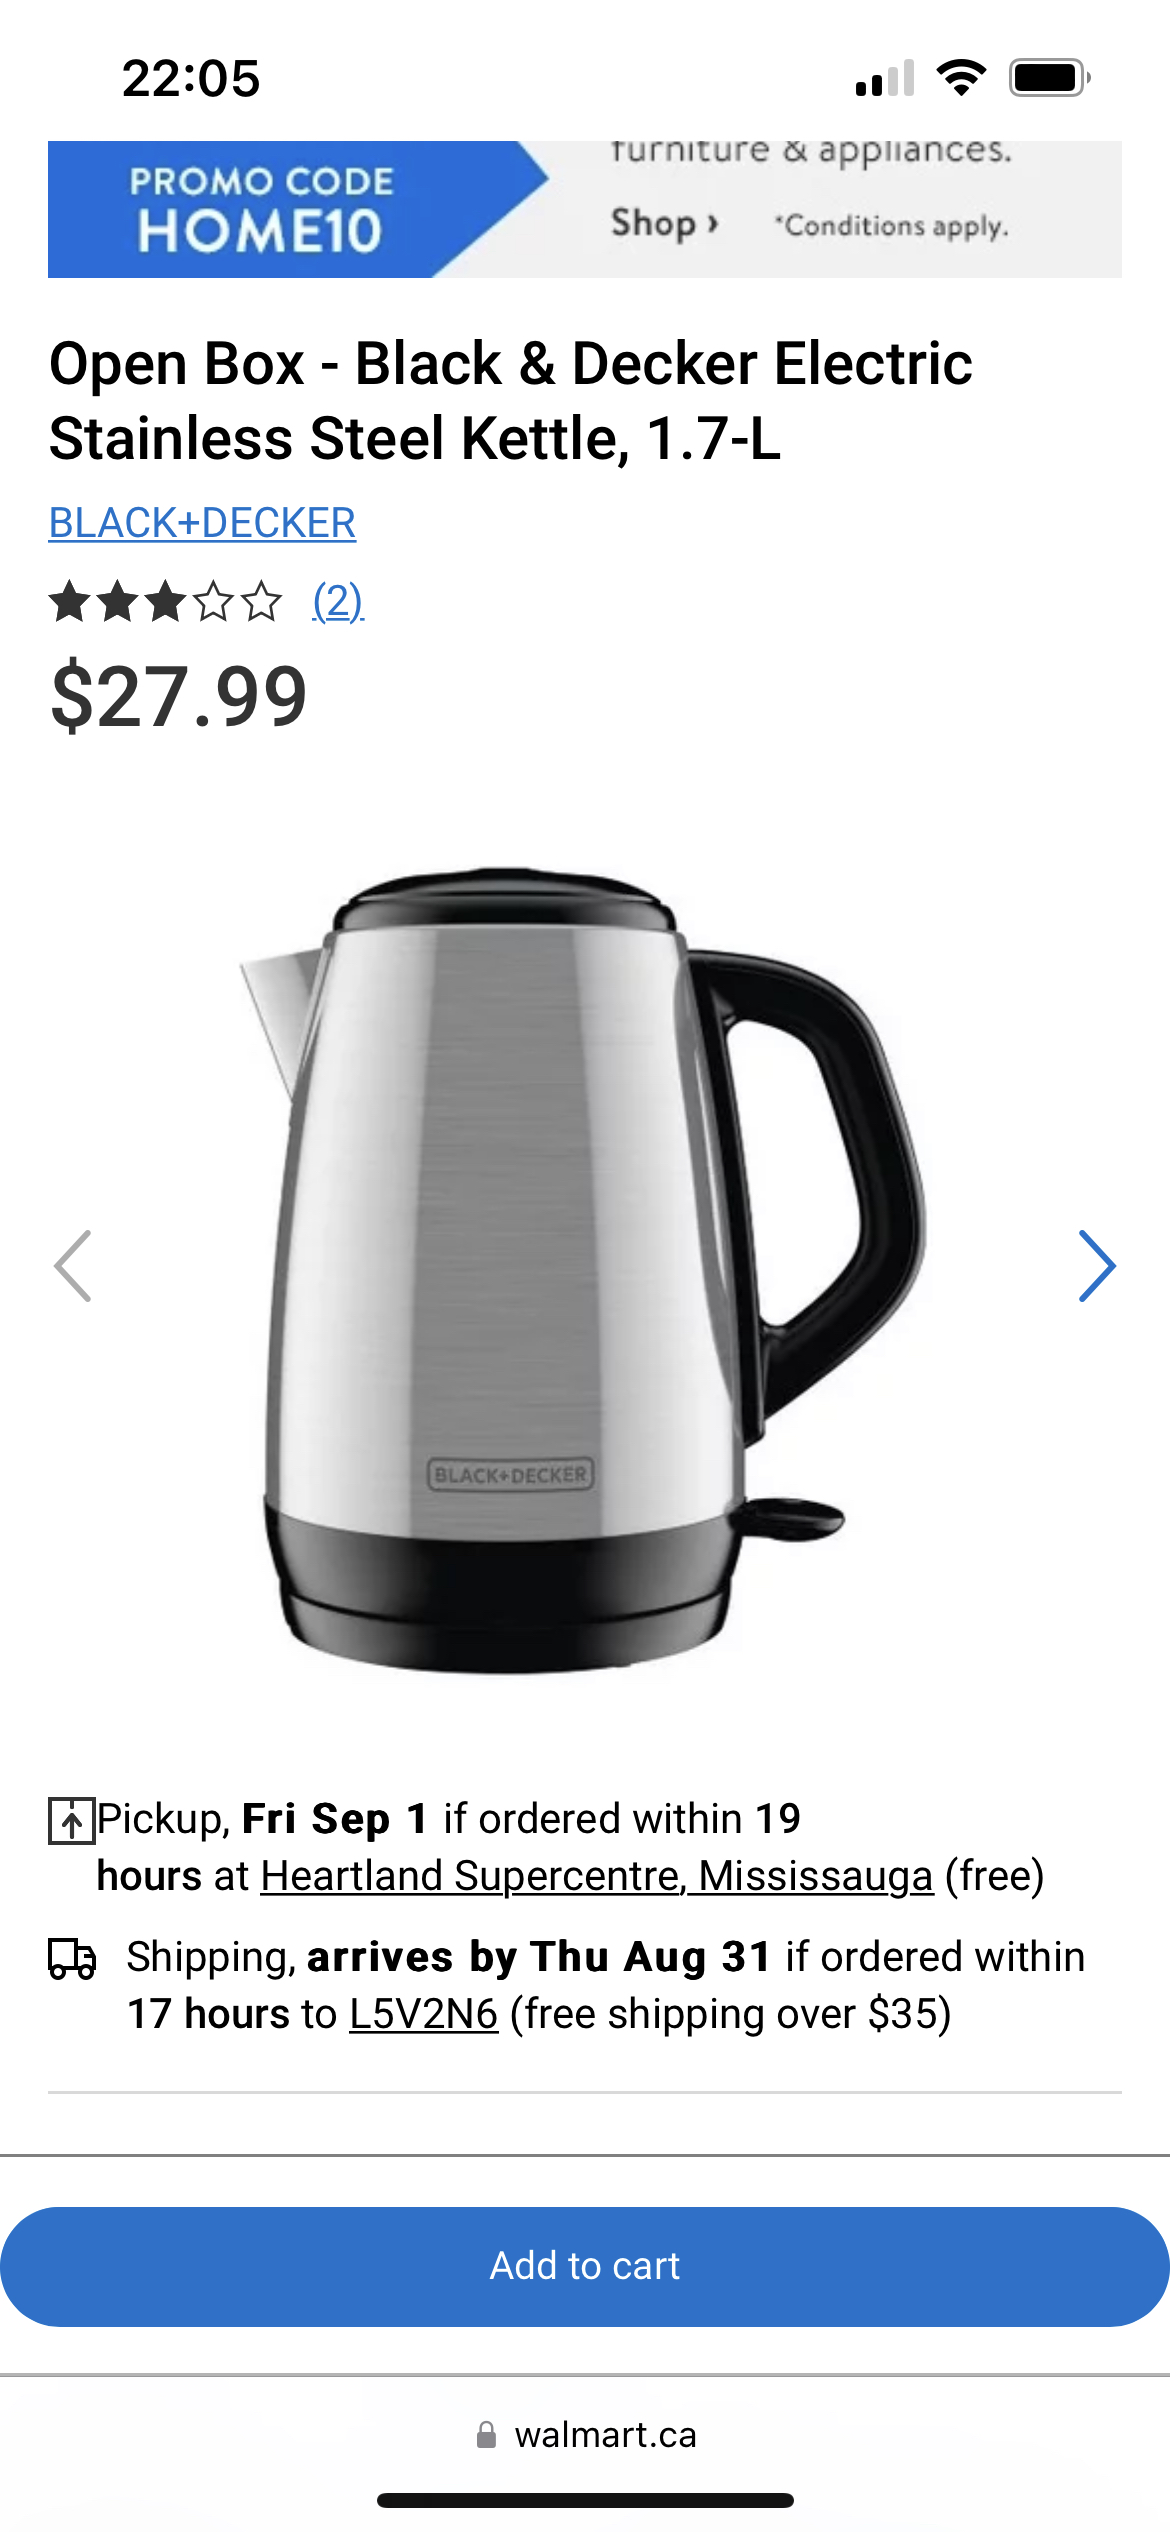Tap the shipping truck icon
1170x2532 pixels.
72,1958
